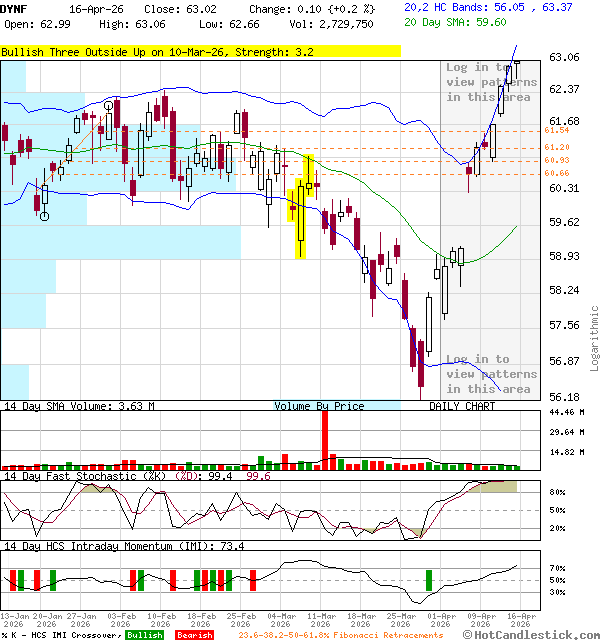
Task: Click the lower 'Log in to view patterns' notice
Action: pyautogui.click(x=490, y=374)
